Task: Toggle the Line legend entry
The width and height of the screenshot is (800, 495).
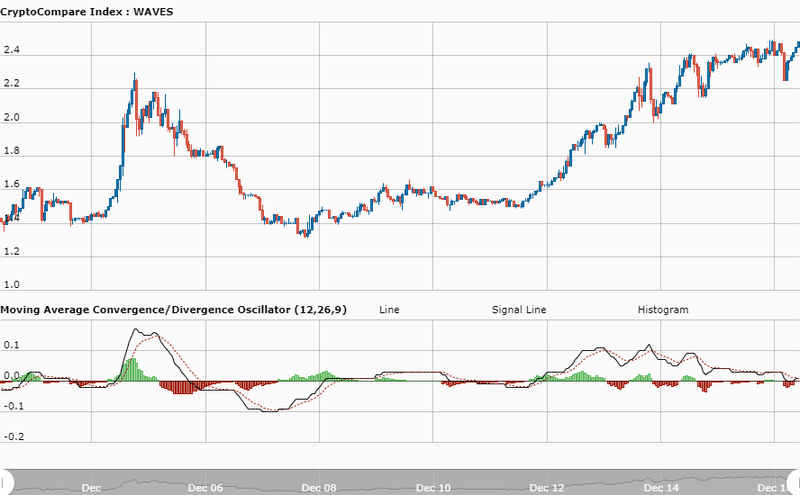Action: coord(389,310)
